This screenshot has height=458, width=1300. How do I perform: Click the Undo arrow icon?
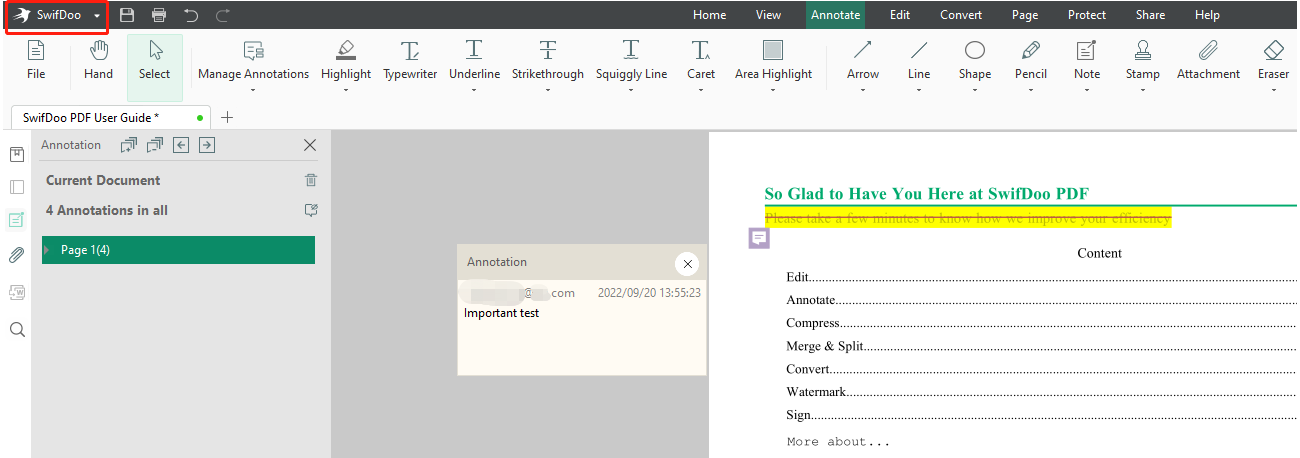click(x=191, y=15)
